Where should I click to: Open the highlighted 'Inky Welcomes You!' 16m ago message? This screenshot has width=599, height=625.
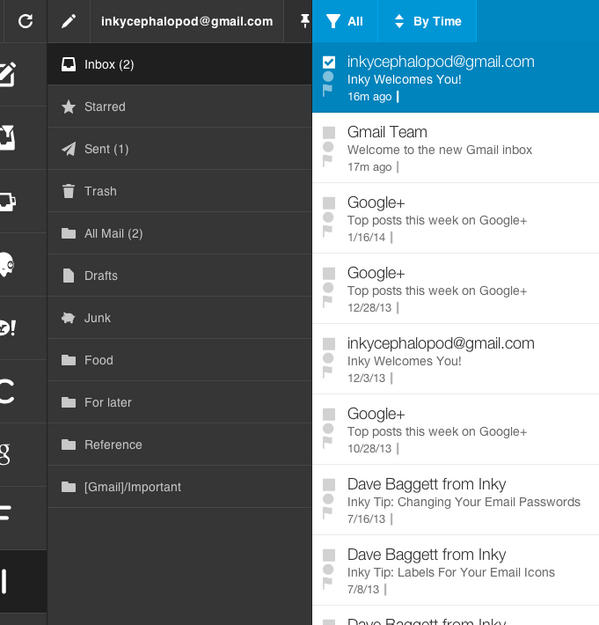click(456, 78)
